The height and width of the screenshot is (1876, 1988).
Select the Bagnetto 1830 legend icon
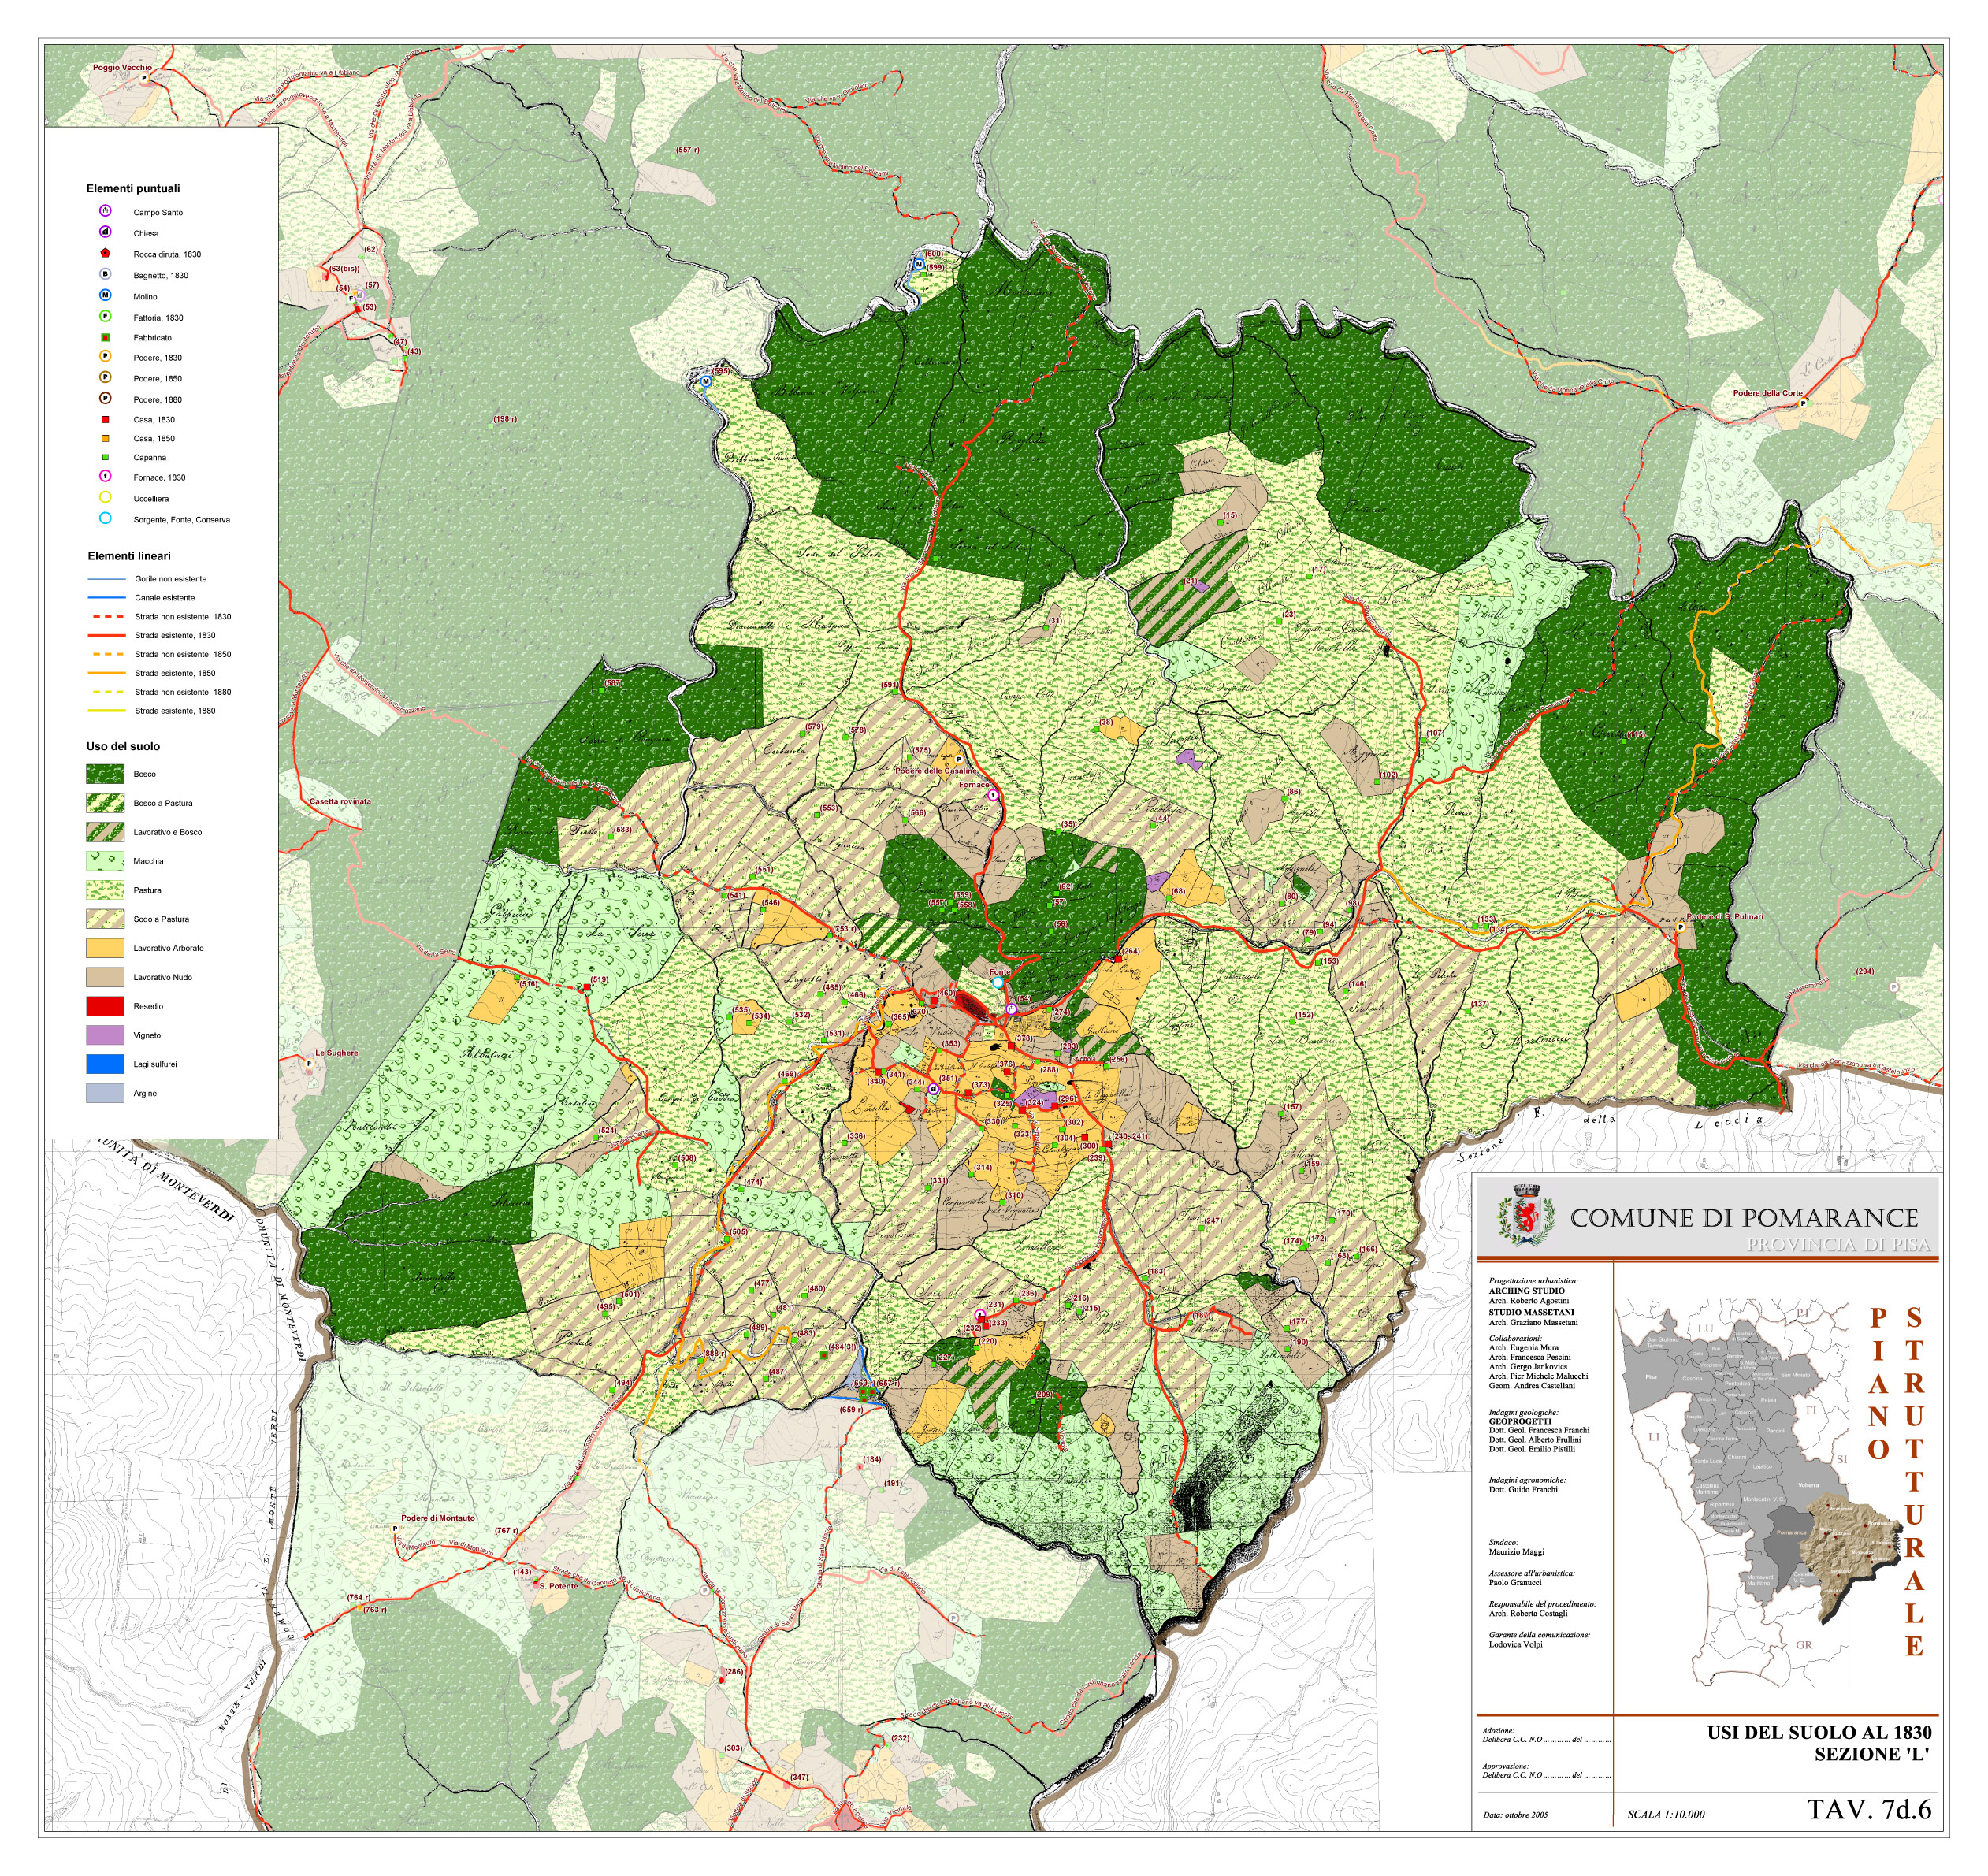pyautogui.click(x=105, y=274)
